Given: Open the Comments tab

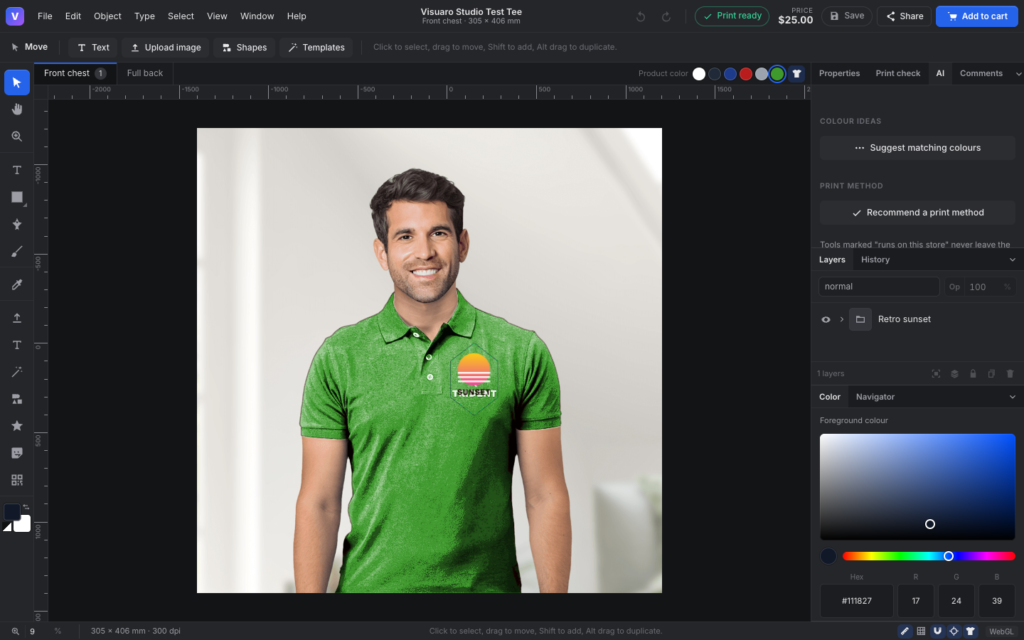Looking at the screenshot, I should coord(981,74).
